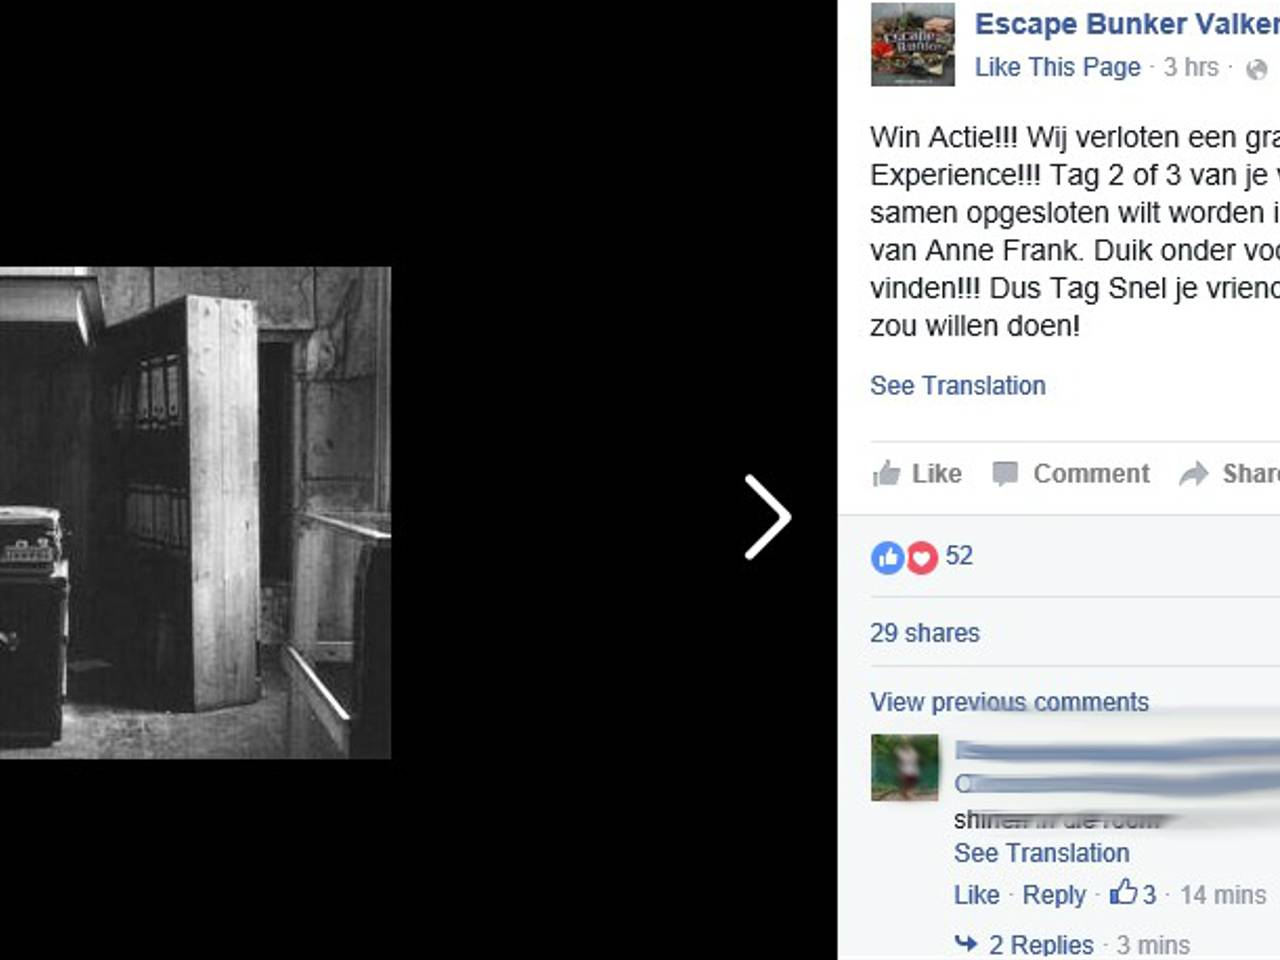Open Escape Bunker page profile picture
Viewport: 1280px width, 960px height.
913,44
